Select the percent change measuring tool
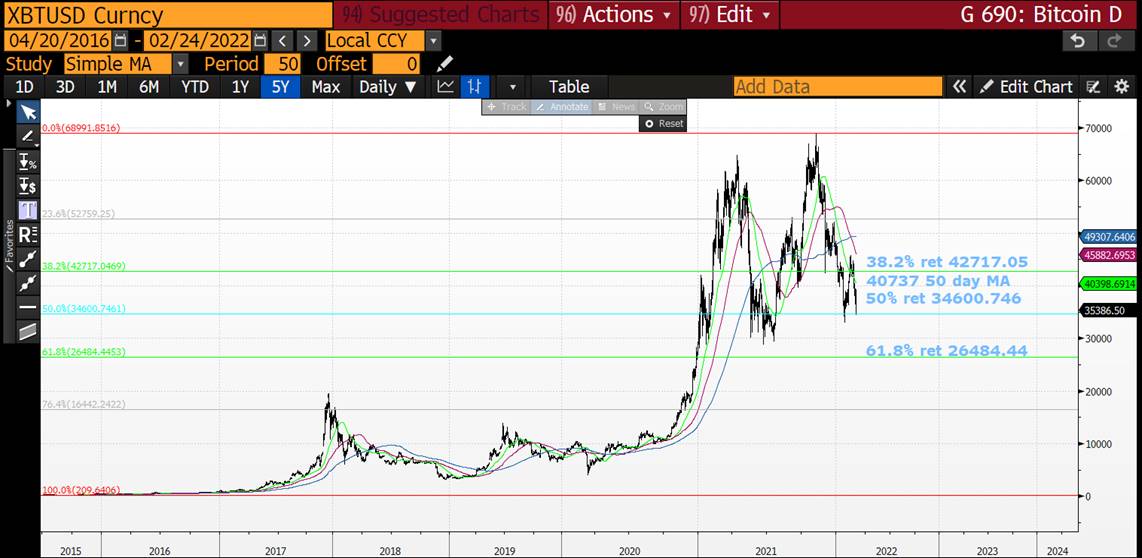This screenshot has height=558, width=1142. (27, 161)
